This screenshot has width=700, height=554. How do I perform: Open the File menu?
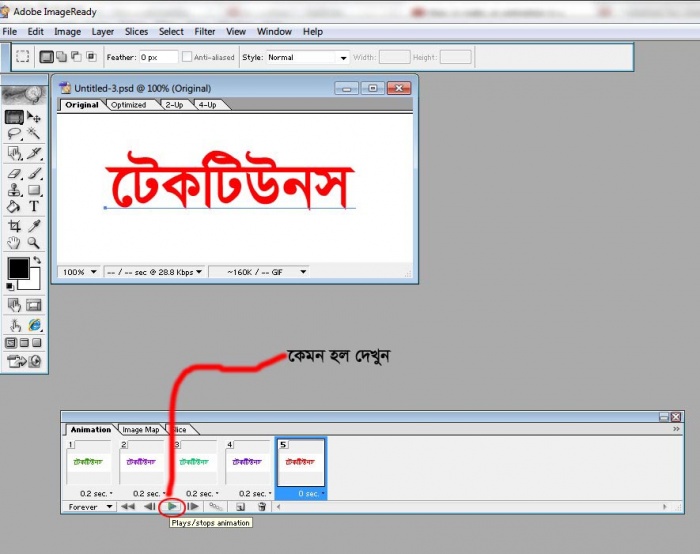[x=9, y=32]
